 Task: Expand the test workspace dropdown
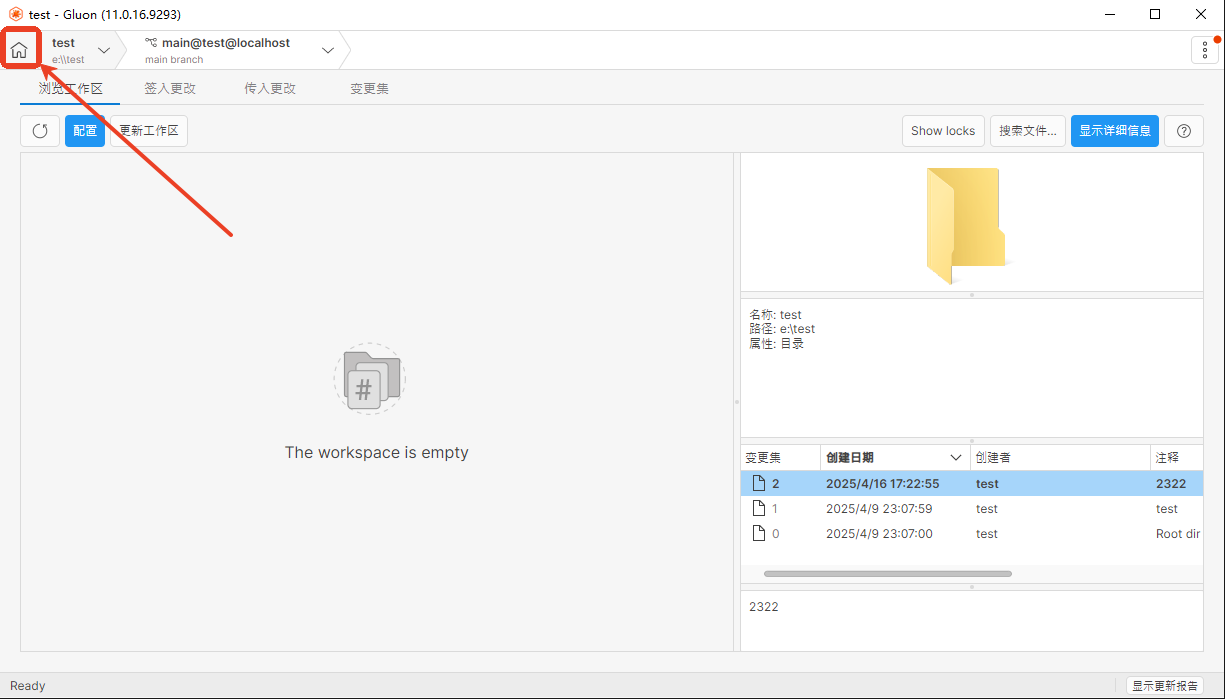click(104, 50)
